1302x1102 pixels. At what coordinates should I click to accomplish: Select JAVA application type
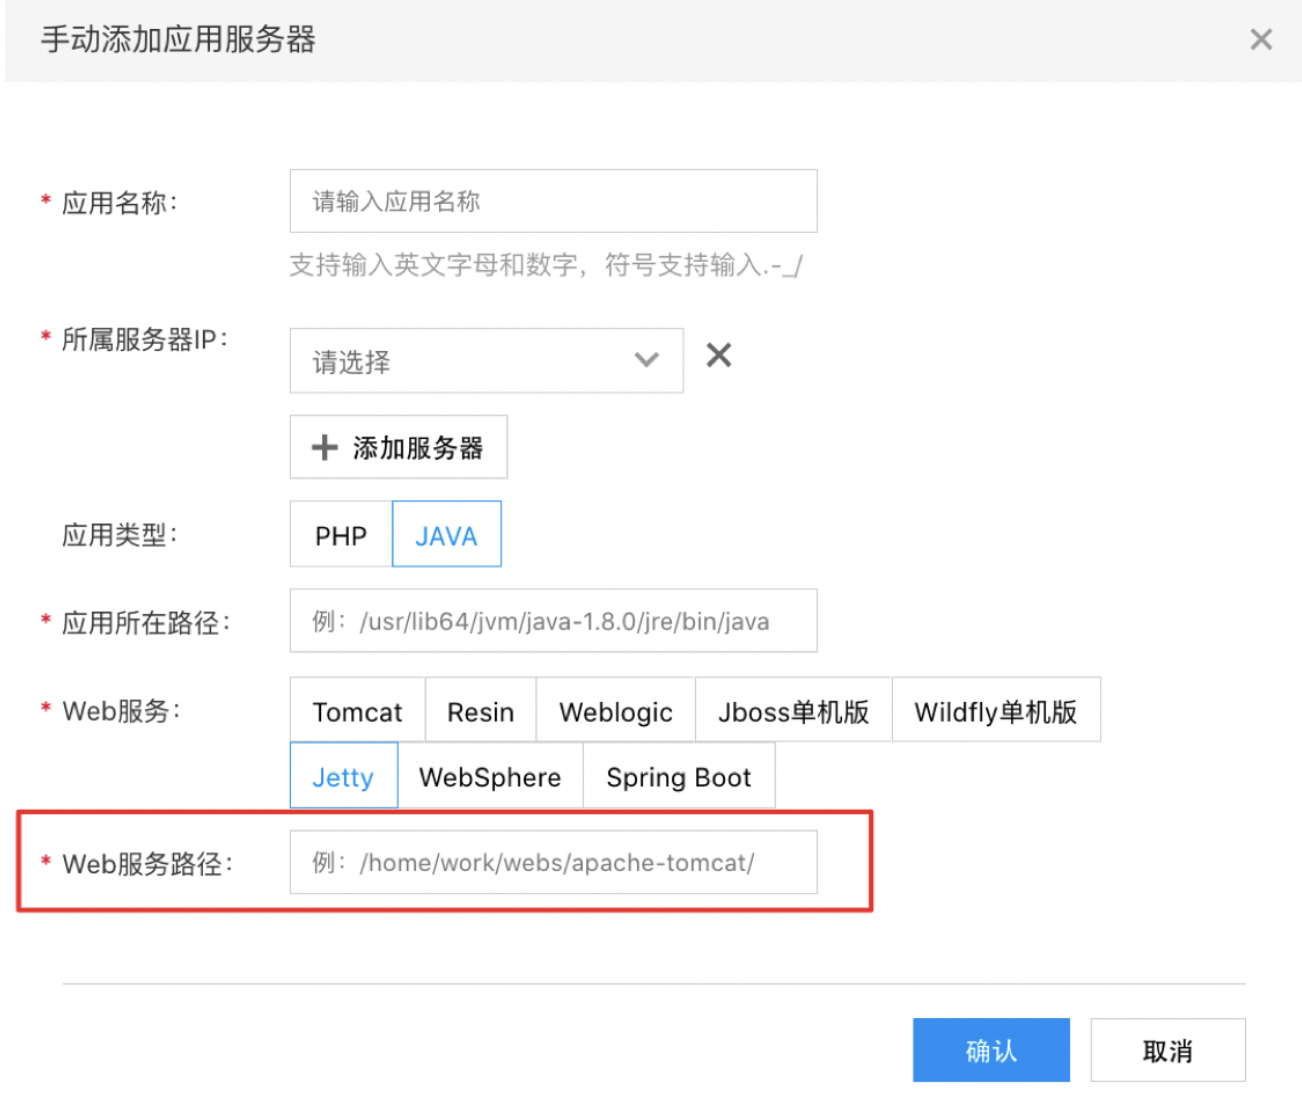tap(446, 535)
